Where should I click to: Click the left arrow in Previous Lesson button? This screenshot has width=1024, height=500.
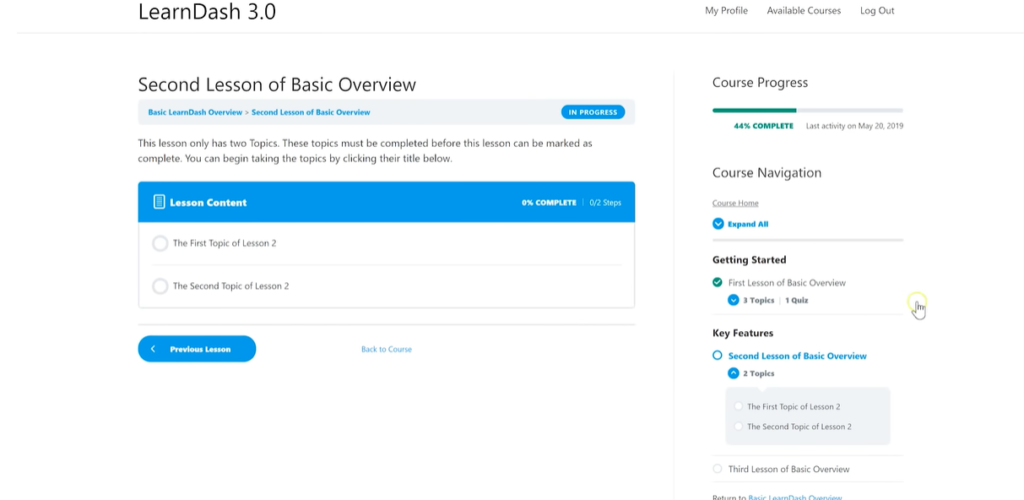(x=153, y=349)
